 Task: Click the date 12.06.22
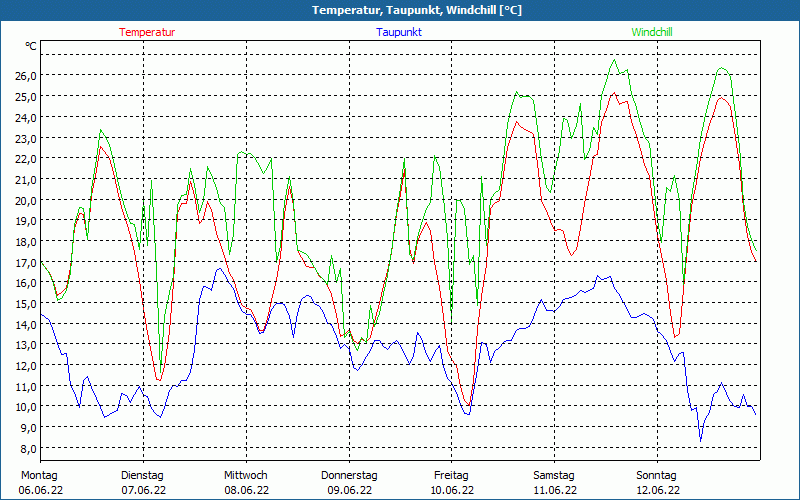click(658, 490)
